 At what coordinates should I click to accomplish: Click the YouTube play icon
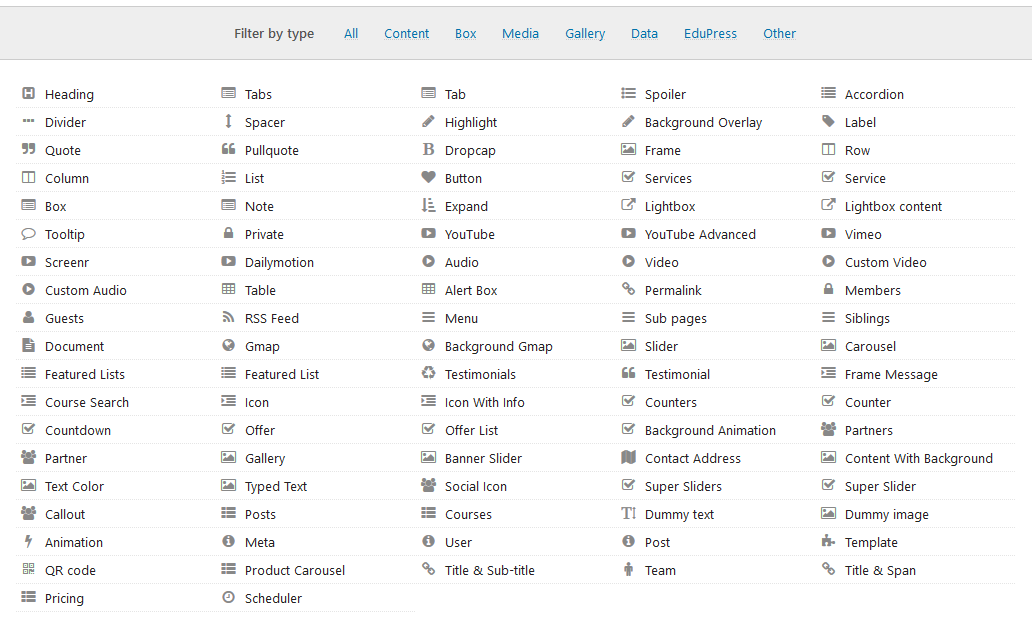click(x=428, y=233)
